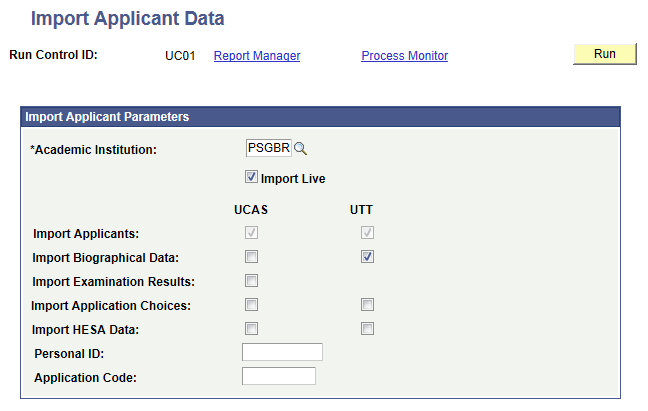Open the Academic Institution lookup magnifier
The height and width of the screenshot is (411, 648).
pyautogui.click(x=300, y=149)
